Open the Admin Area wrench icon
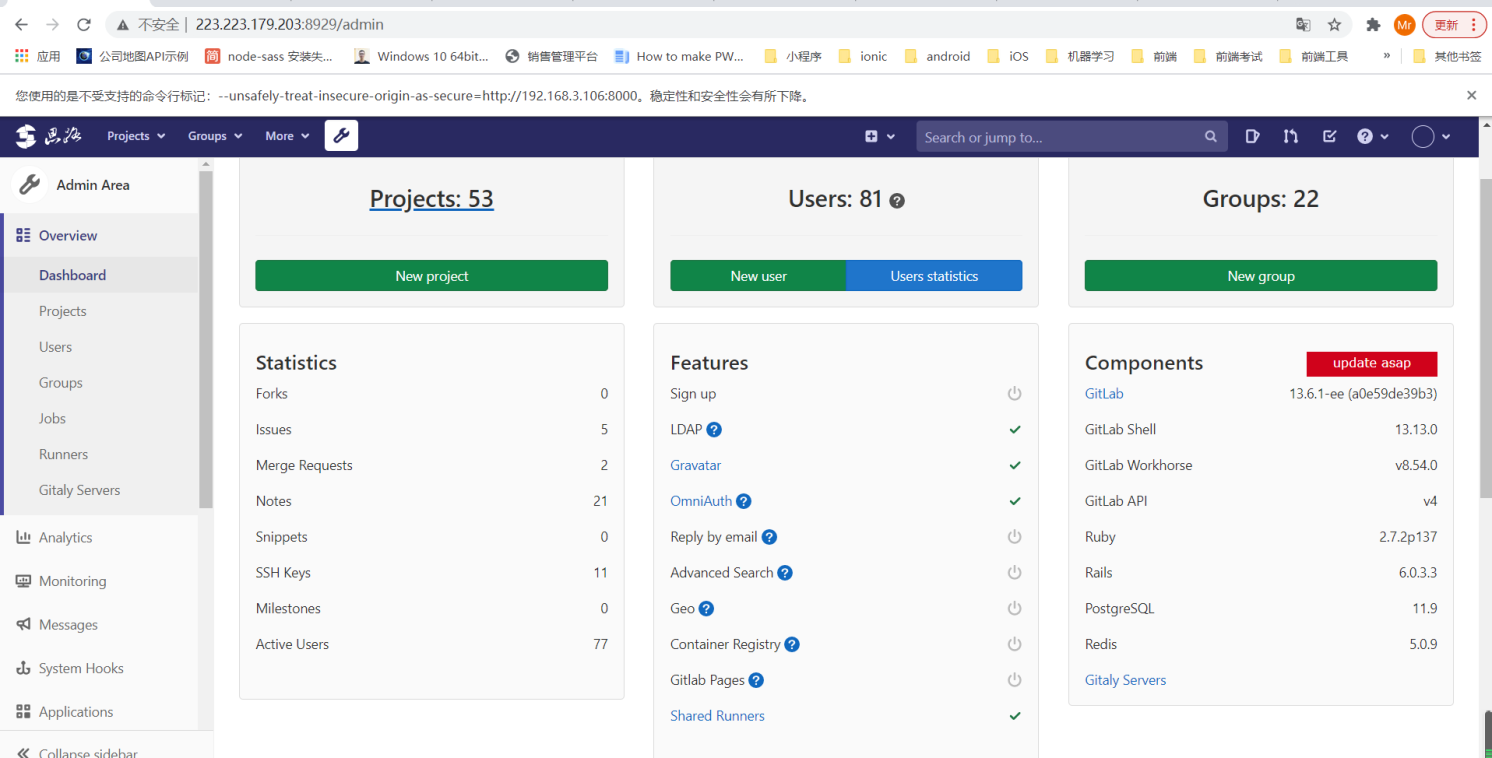This screenshot has width=1492, height=758. (341, 136)
